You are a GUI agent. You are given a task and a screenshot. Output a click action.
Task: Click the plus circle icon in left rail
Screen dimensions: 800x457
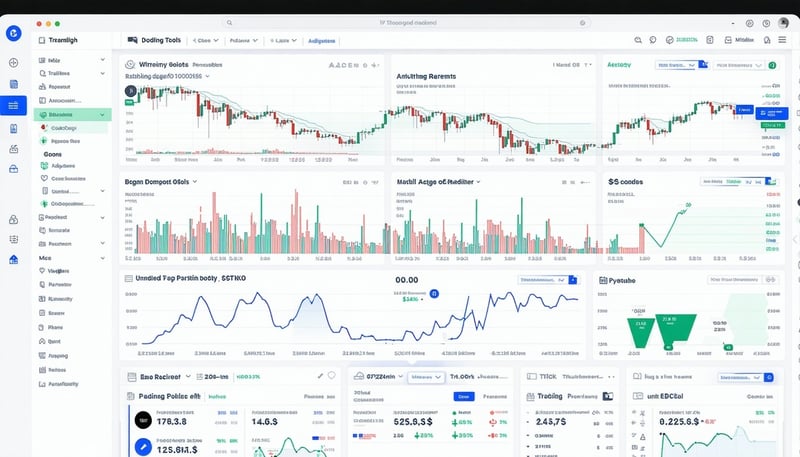coord(14,63)
